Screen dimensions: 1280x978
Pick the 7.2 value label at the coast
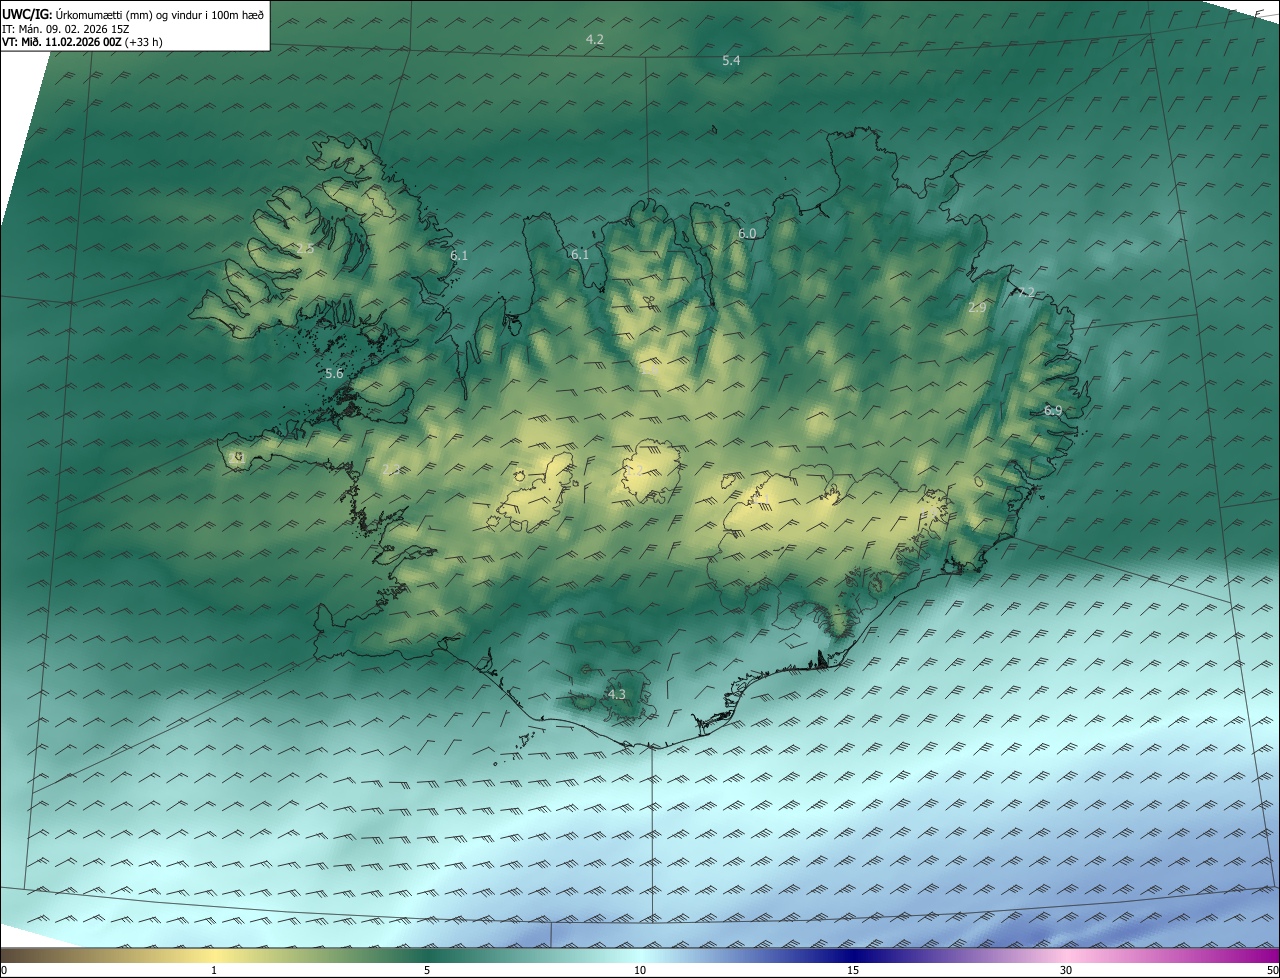coord(1026,293)
